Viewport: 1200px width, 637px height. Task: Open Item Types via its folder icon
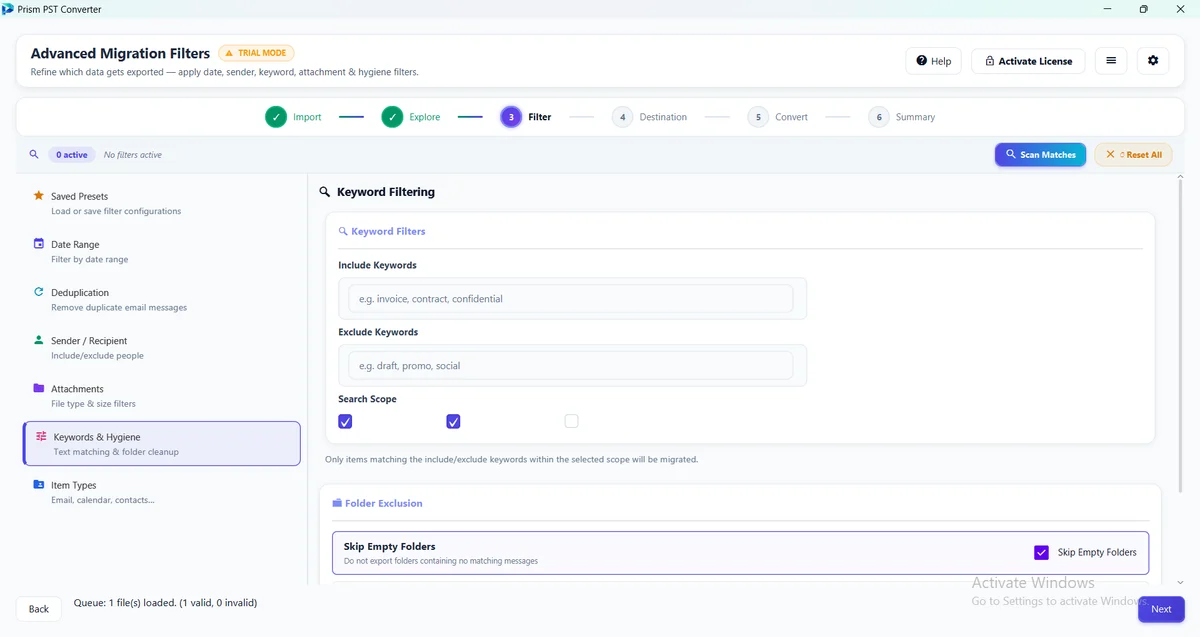tap(38, 484)
